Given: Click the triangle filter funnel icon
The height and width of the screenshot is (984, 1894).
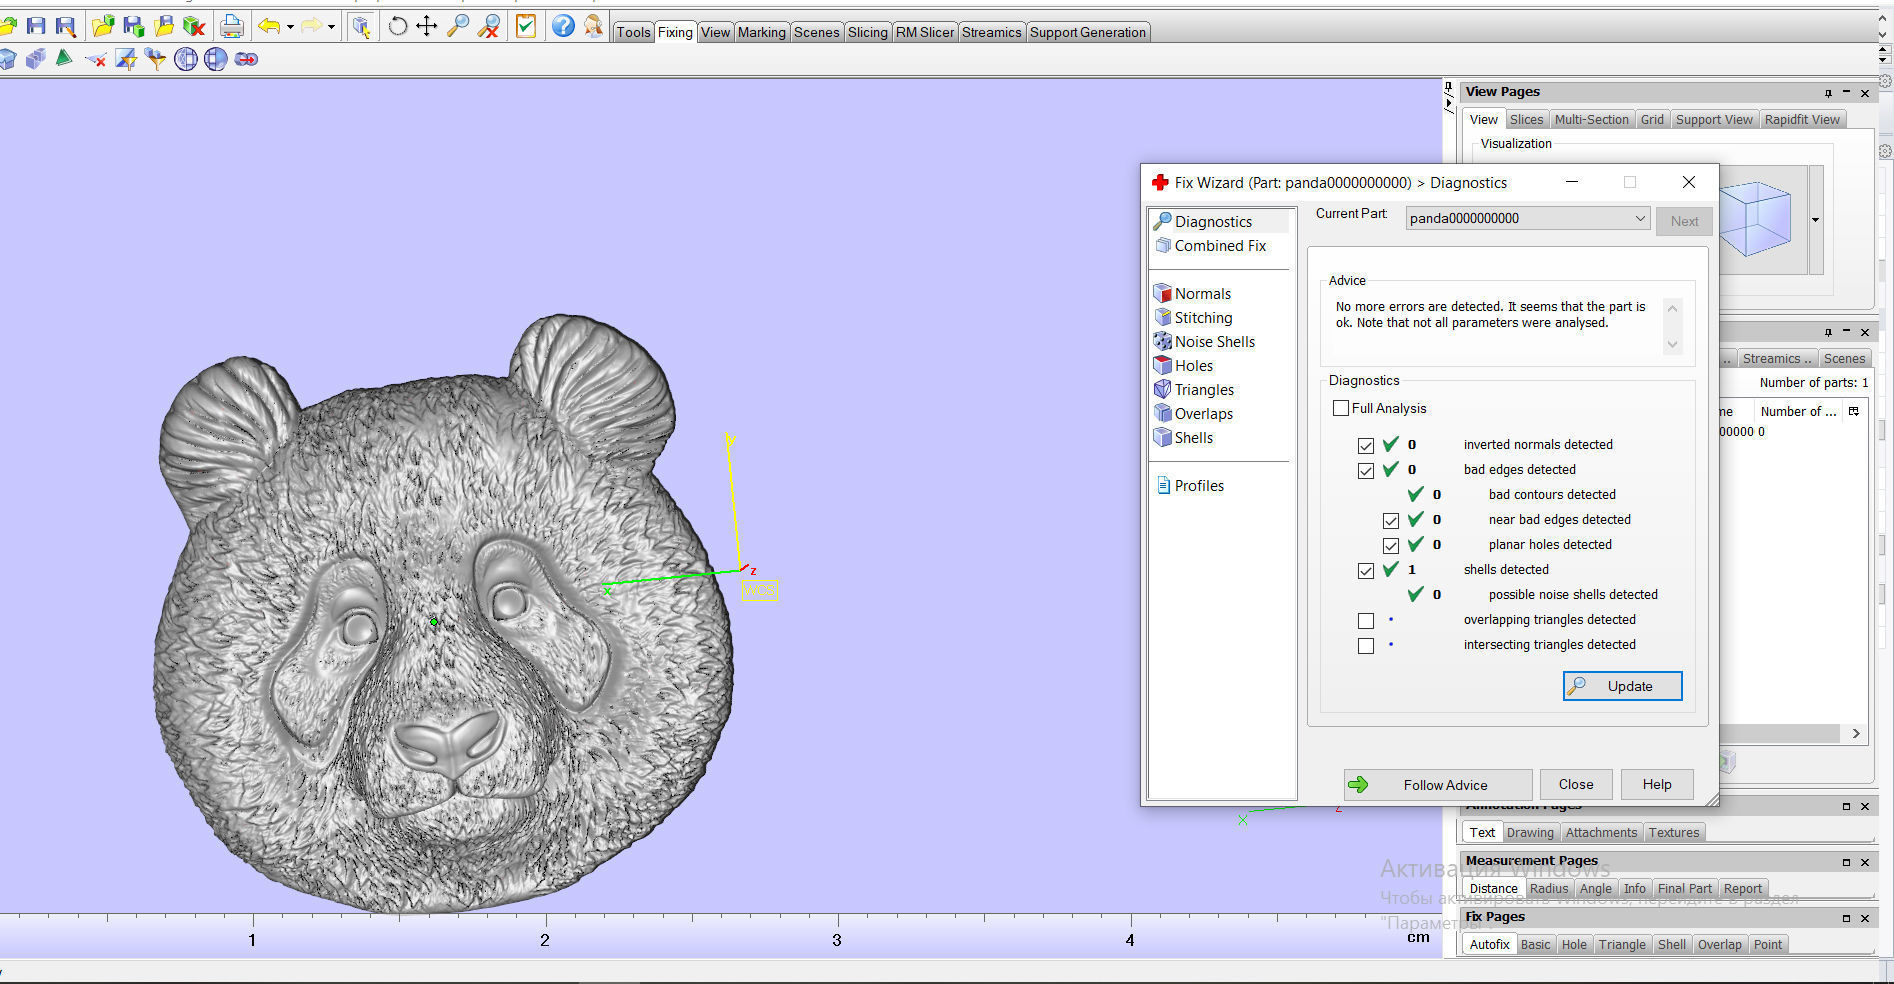Looking at the screenshot, I should click(126, 60).
